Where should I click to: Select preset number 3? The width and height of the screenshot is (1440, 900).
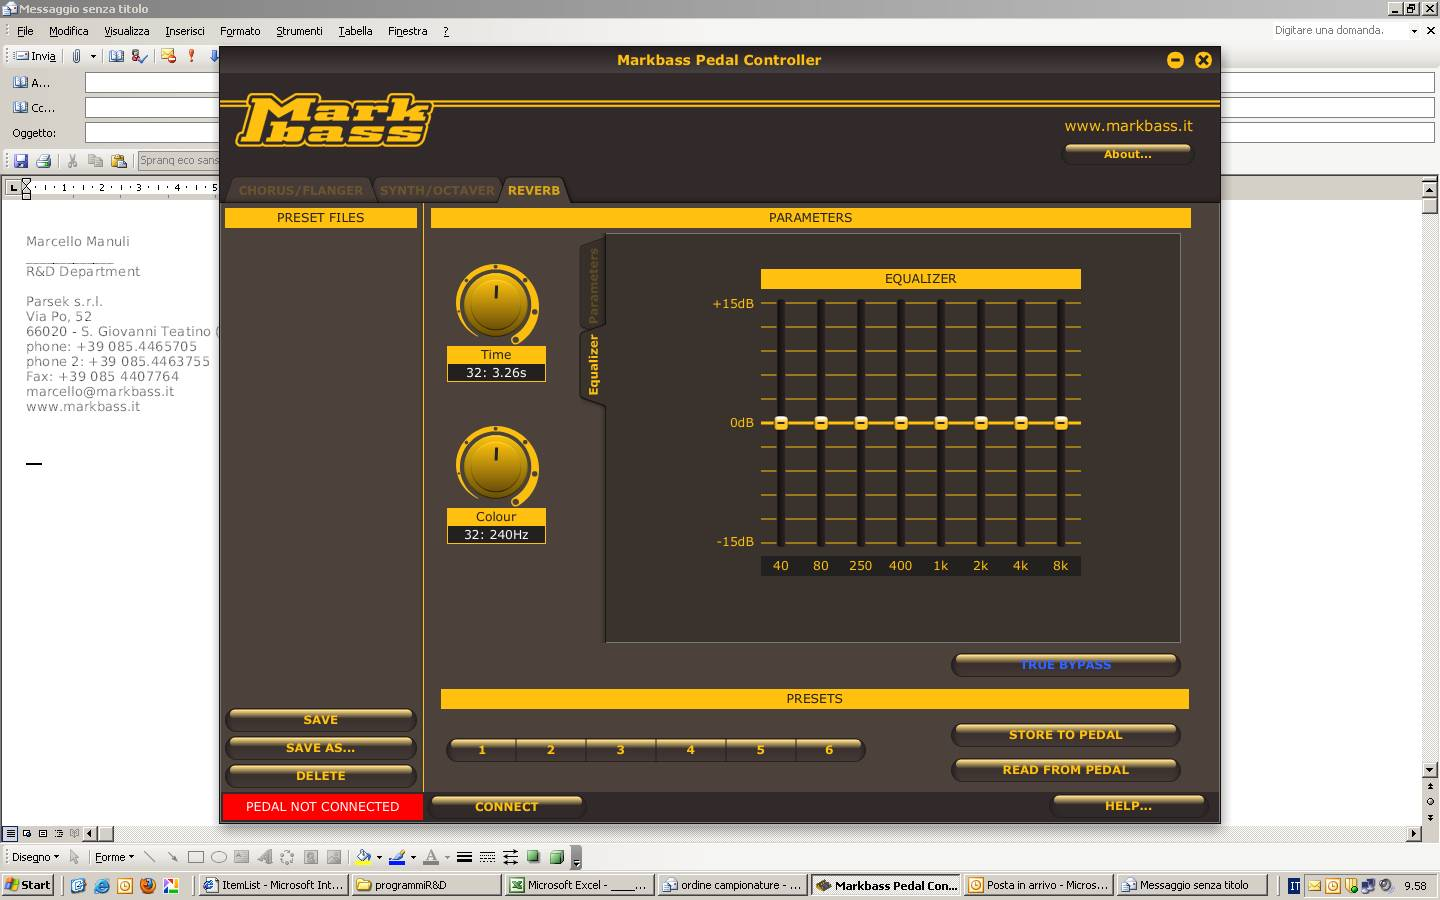(621, 750)
